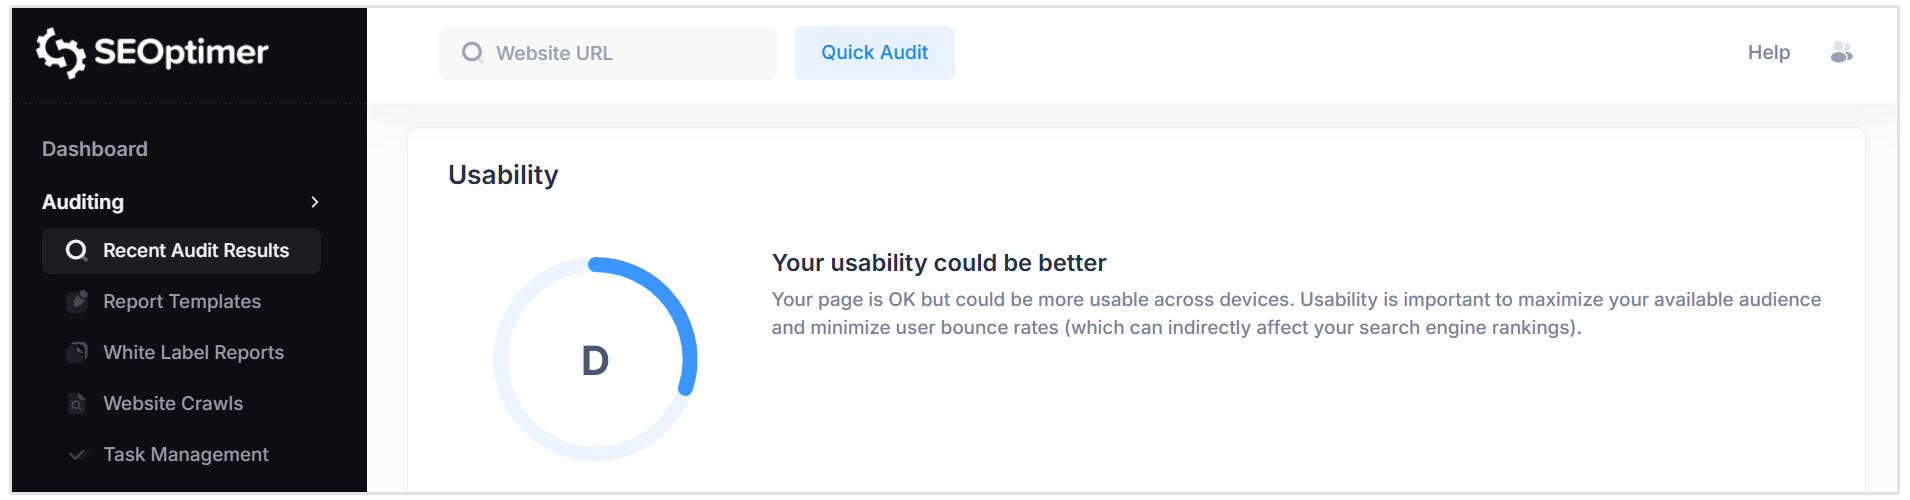Open Task Management page

point(186,455)
